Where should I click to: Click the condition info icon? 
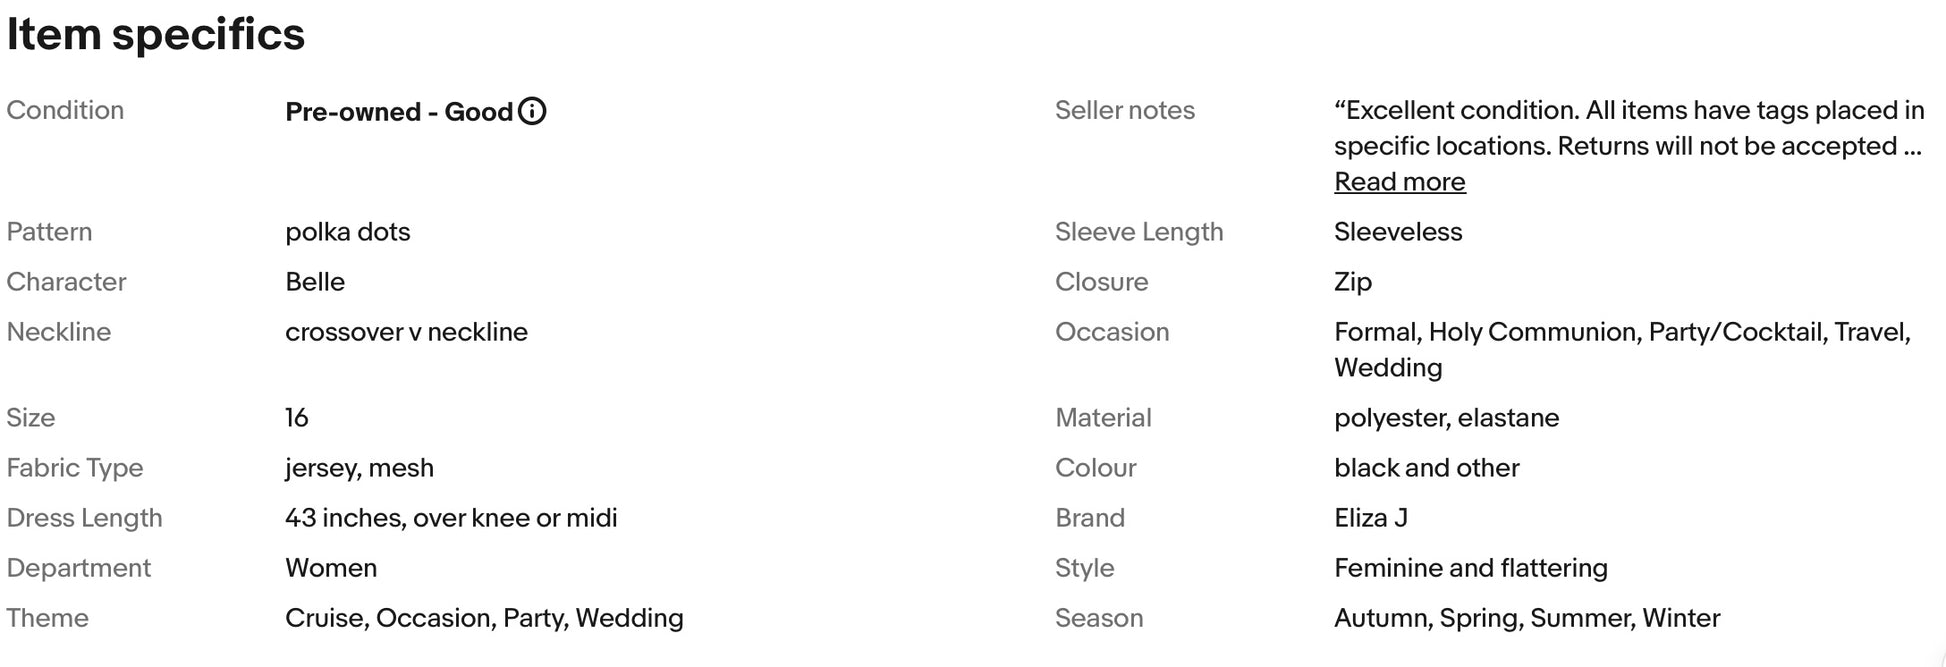point(532,111)
